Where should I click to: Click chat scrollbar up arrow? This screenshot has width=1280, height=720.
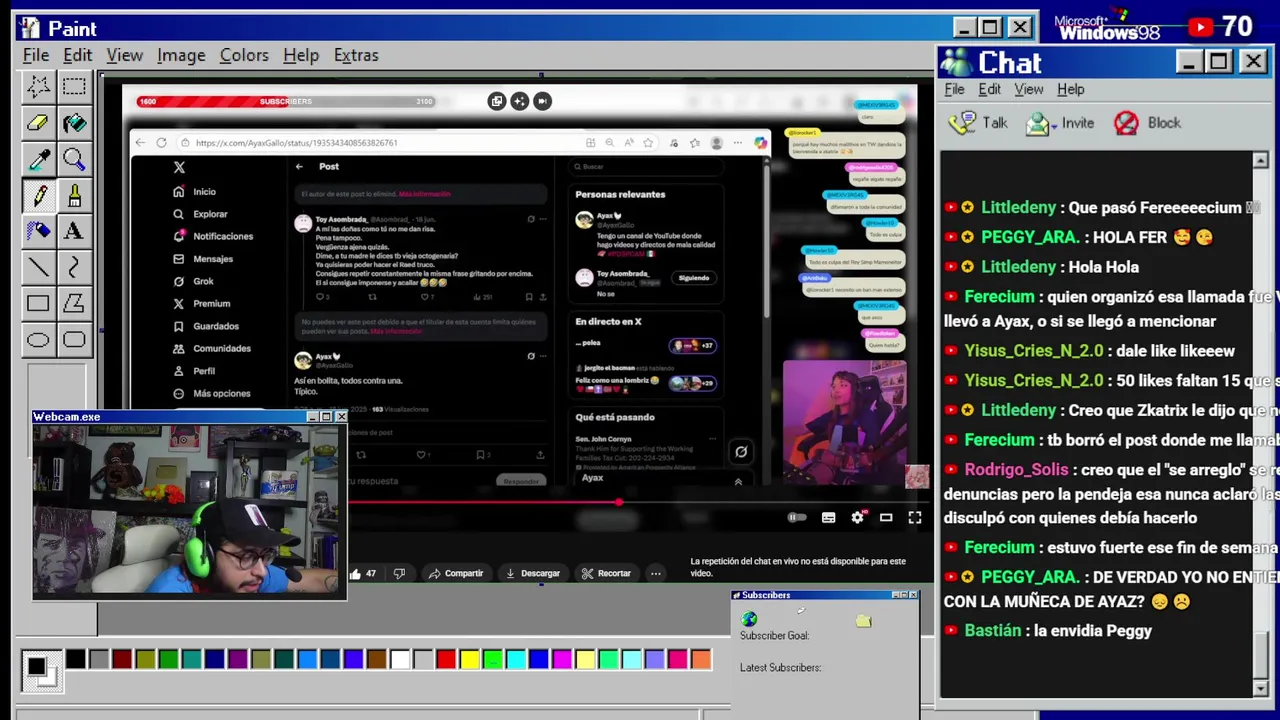(x=1260, y=160)
